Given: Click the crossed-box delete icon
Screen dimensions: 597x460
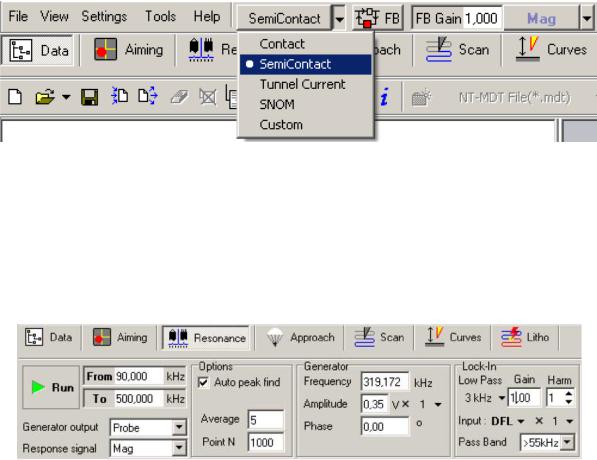Looking at the screenshot, I should pyautogui.click(x=208, y=97).
